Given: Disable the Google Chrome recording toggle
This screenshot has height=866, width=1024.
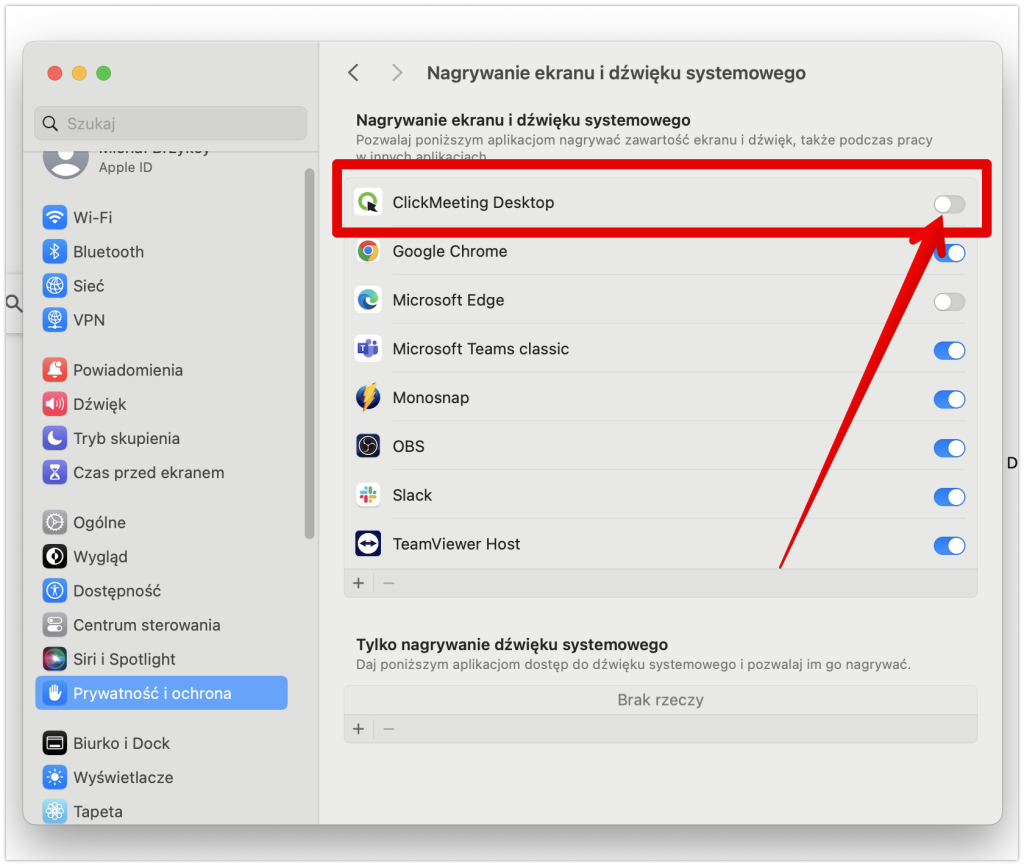Looking at the screenshot, I should pyautogui.click(x=950, y=253).
